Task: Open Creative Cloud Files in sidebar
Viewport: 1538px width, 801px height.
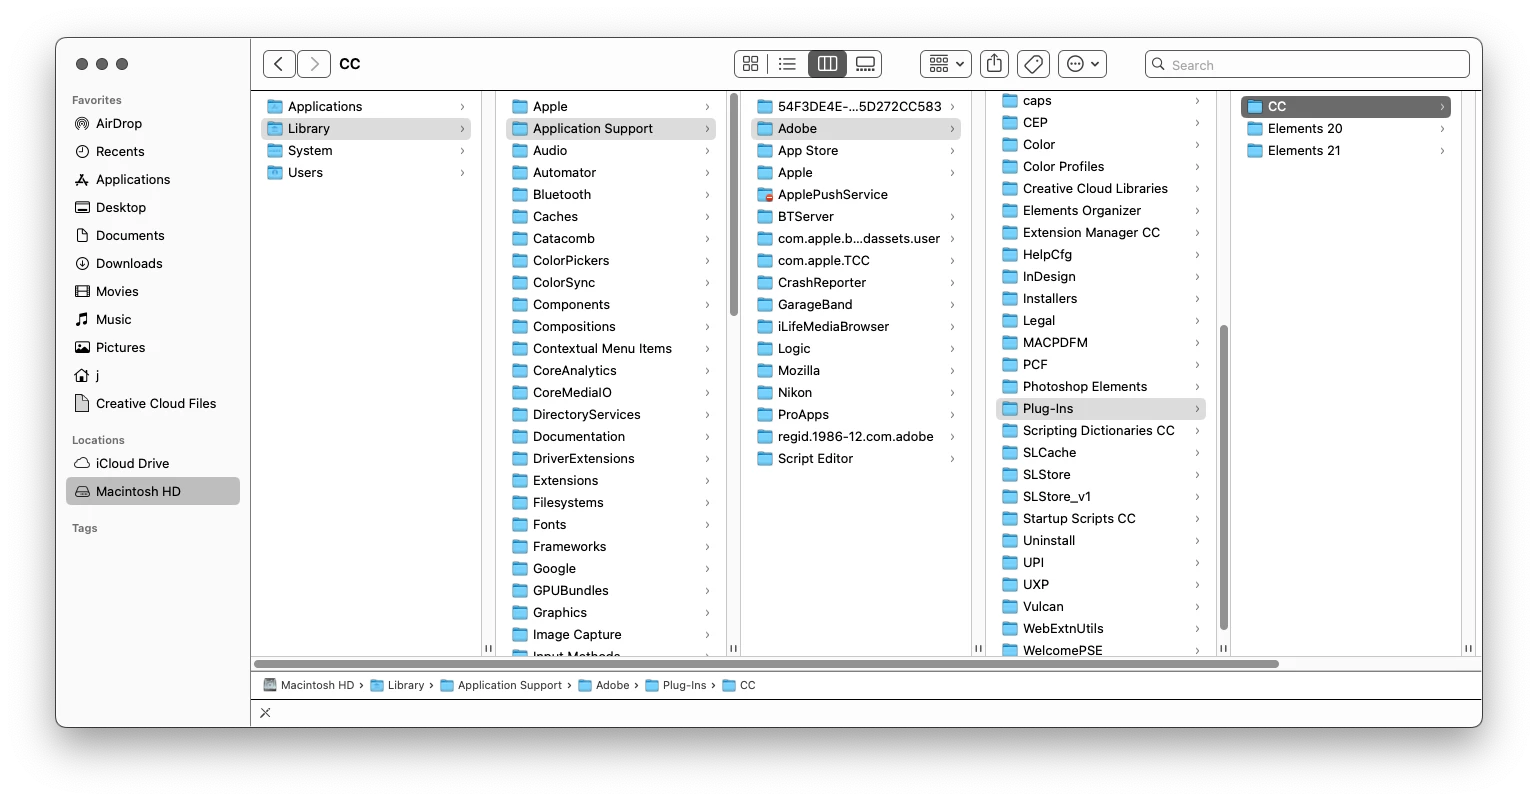Action: coord(153,404)
